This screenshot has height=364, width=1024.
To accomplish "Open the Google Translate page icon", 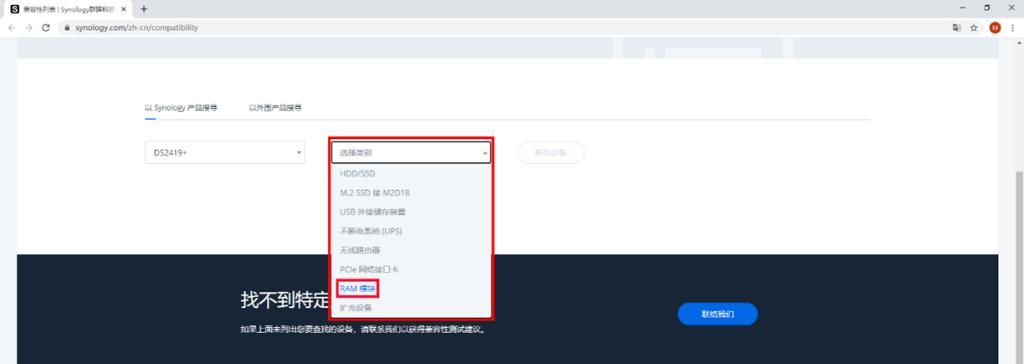I will click(x=956, y=28).
